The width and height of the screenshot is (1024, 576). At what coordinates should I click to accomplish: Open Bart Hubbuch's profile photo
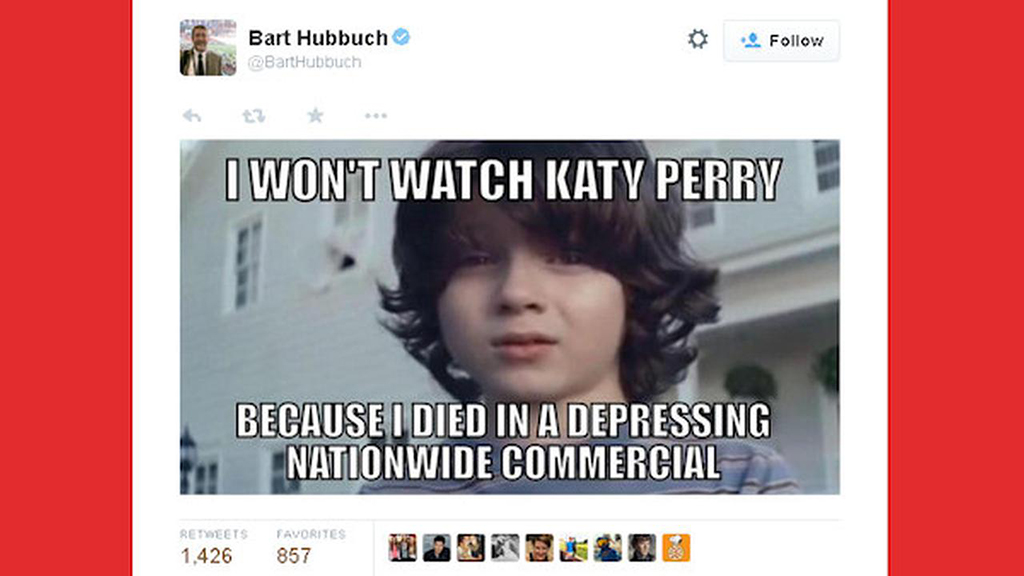pyautogui.click(x=208, y=48)
